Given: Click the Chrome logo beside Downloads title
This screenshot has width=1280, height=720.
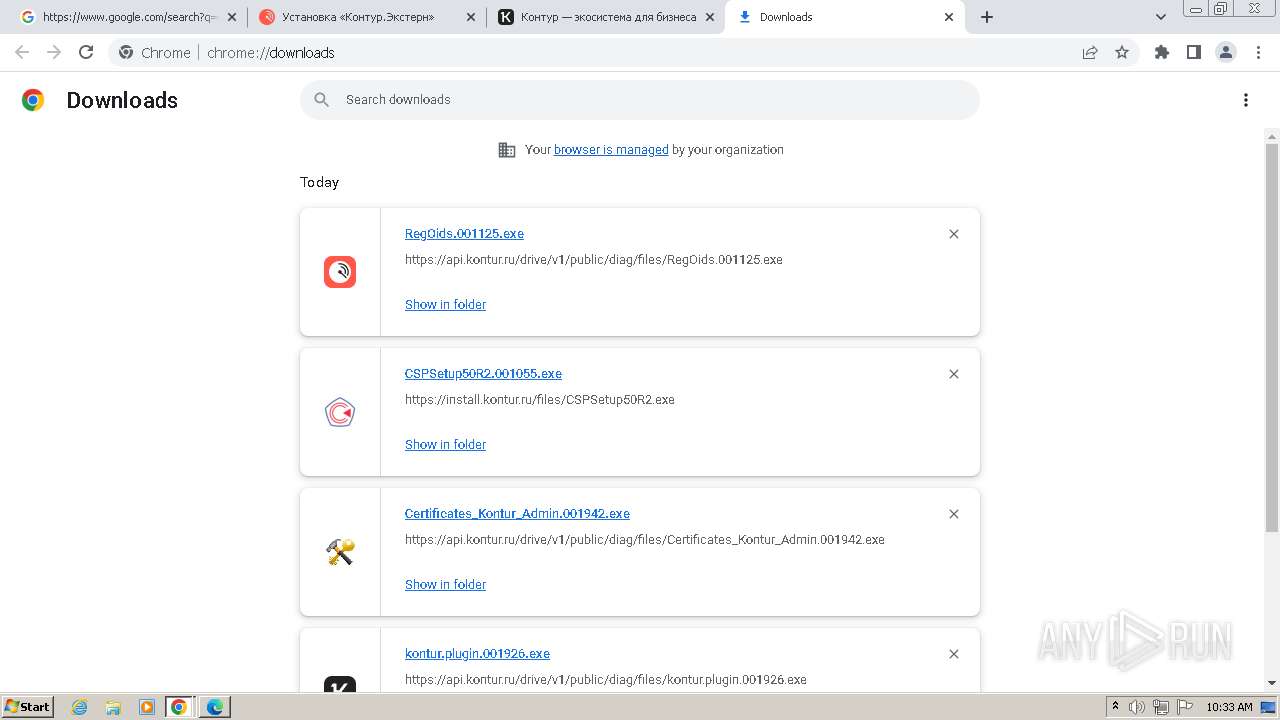Looking at the screenshot, I should (x=33, y=100).
